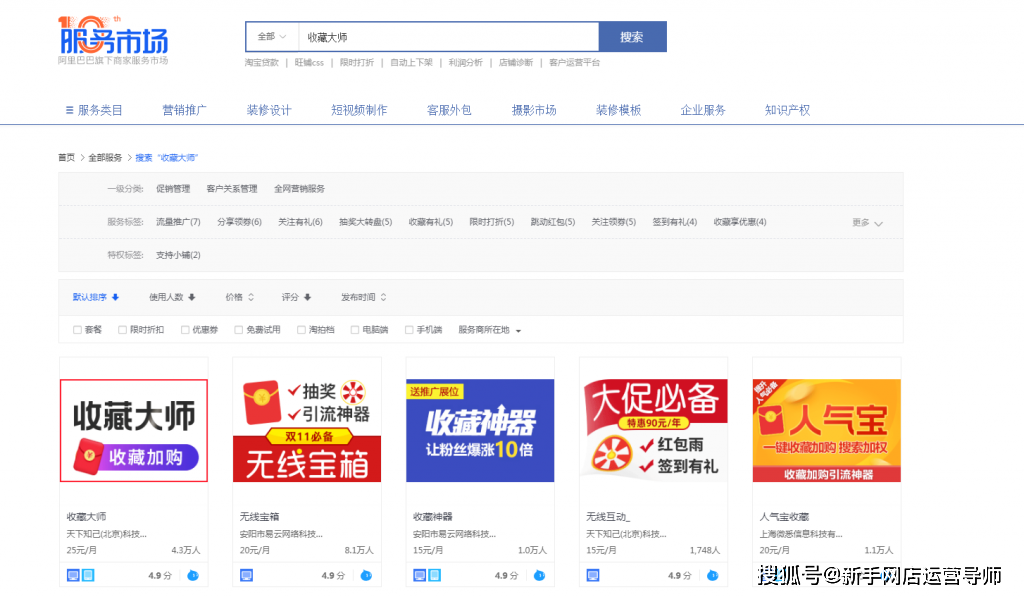This screenshot has width=1024, height=597.
Task: Open the 无线宝箱 product thumbnail
Action: (x=307, y=430)
